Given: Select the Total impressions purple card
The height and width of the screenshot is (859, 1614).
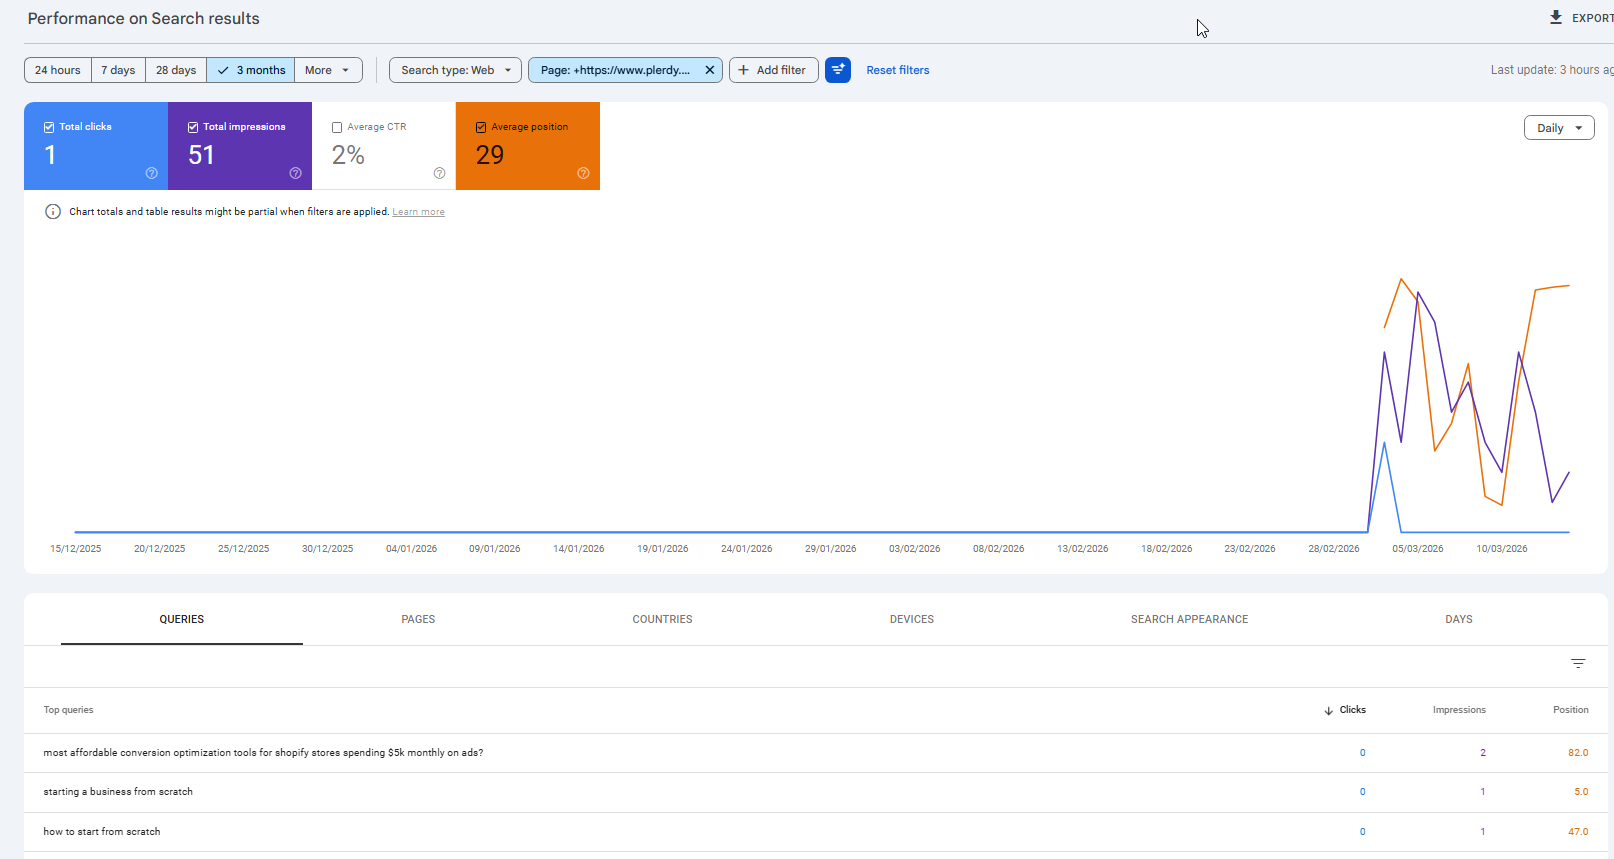Looking at the screenshot, I should tap(240, 146).
